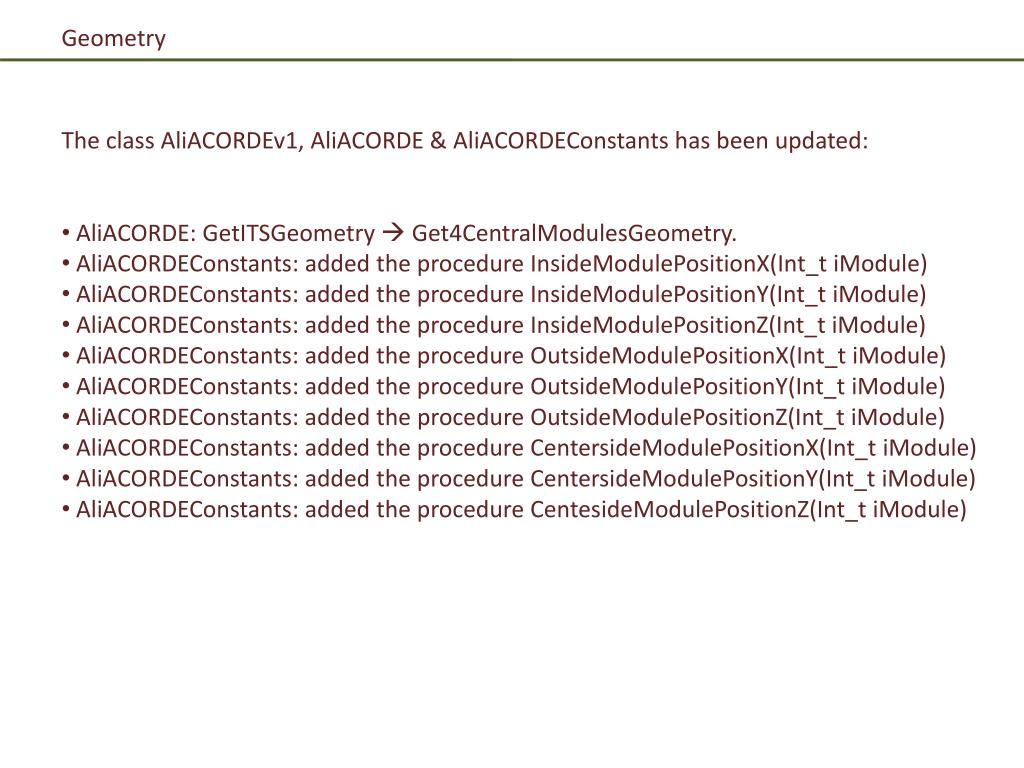Select the intro sentence about updated classes

(x=465, y=140)
